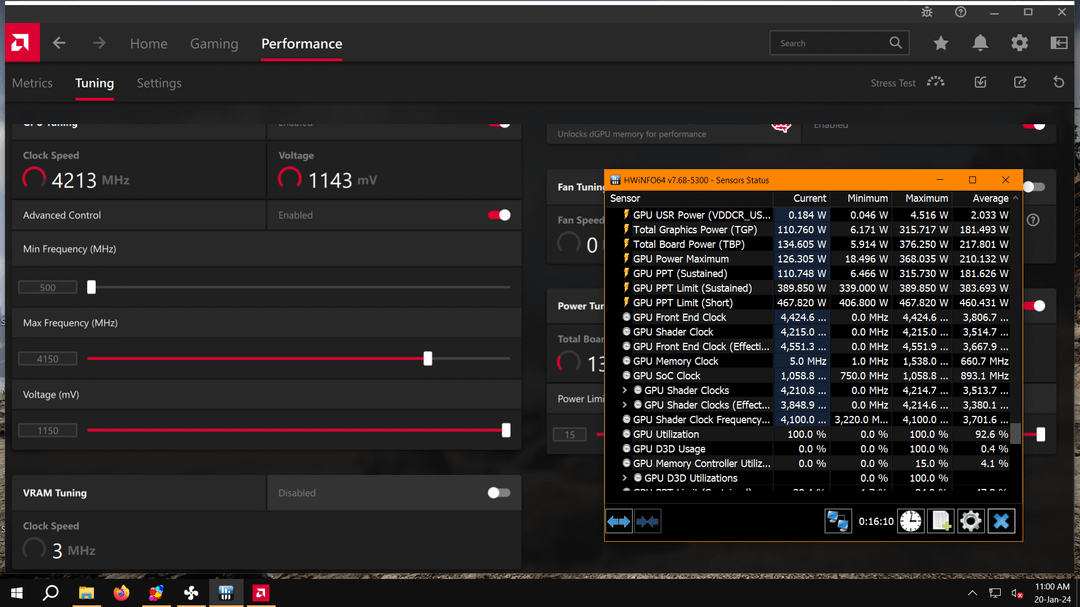Switch to the Metrics tab
The image size is (1080, 607).
pyautogui.click(x=32, y=83)
